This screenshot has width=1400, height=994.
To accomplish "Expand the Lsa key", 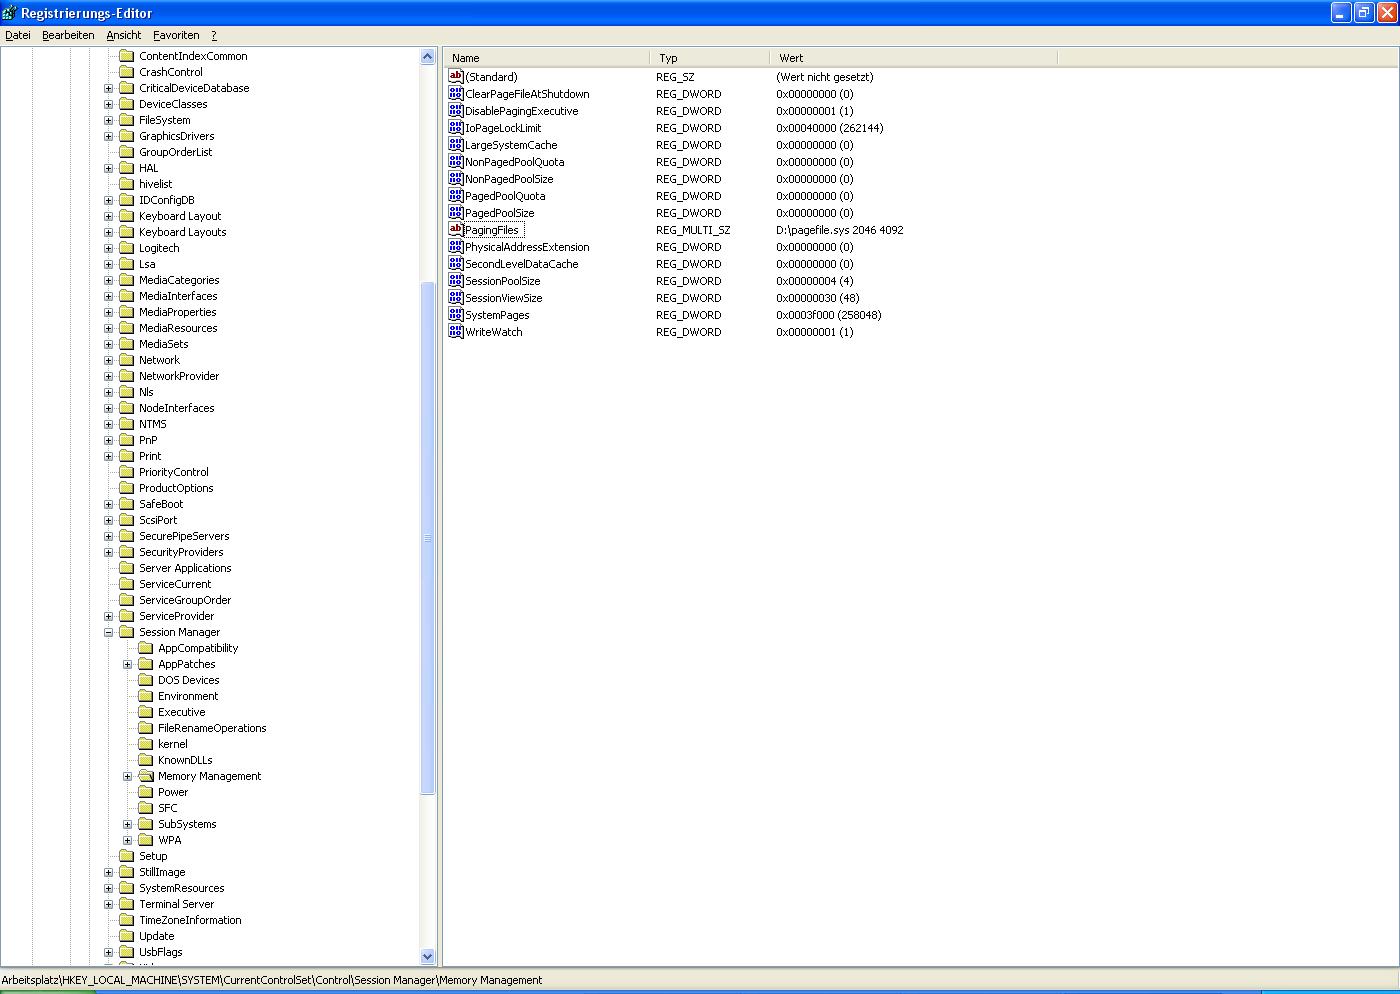I will (109, 264).
